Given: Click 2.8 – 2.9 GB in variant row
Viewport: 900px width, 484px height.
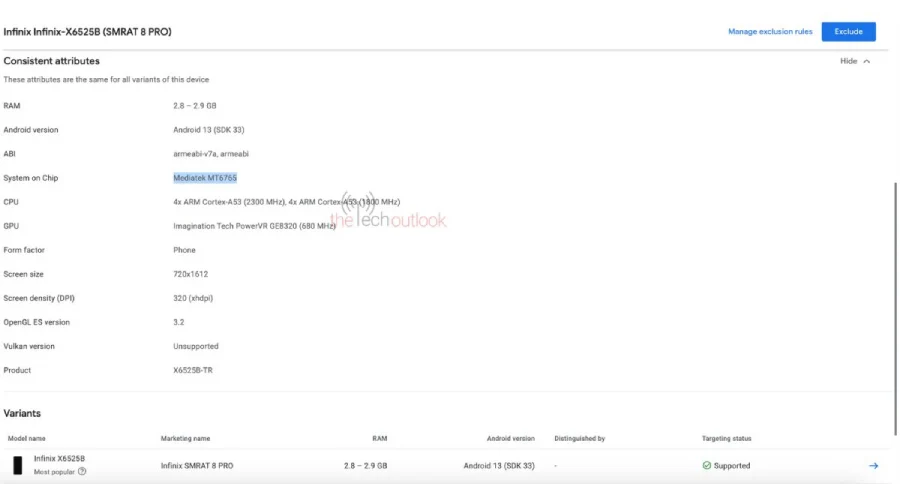Looking at the screenshot, I should point(366,466).
